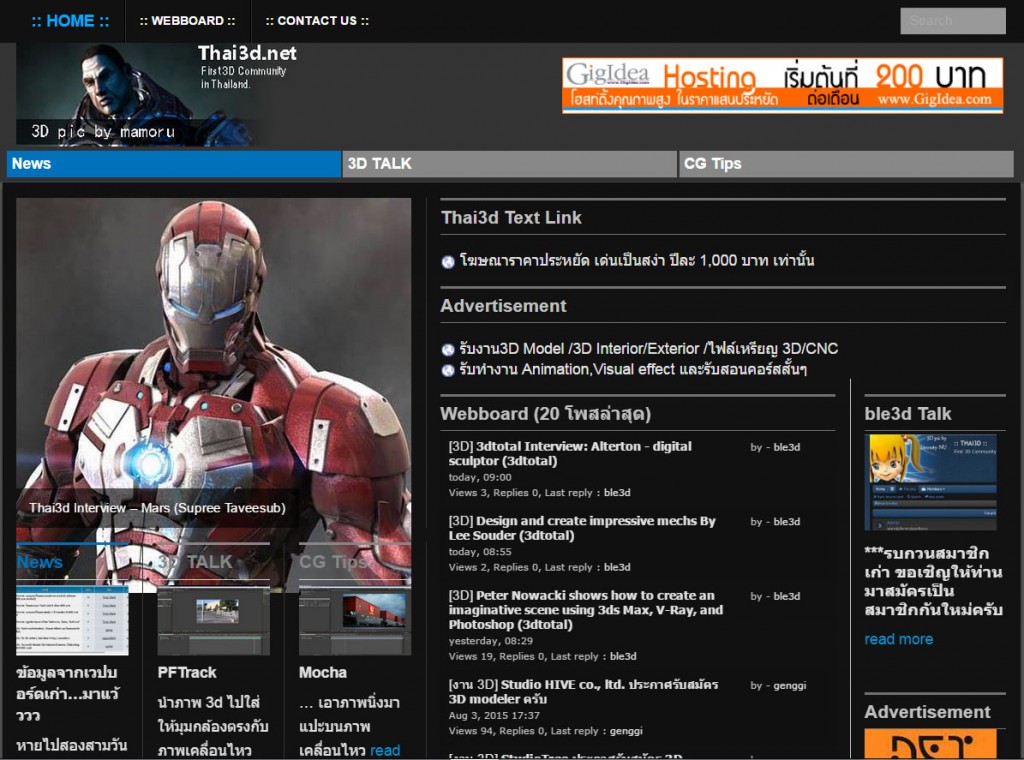This screenshot has width=1024, height=760.
Task: Switch to the CG Tips tab
Action: coord(846,164)
